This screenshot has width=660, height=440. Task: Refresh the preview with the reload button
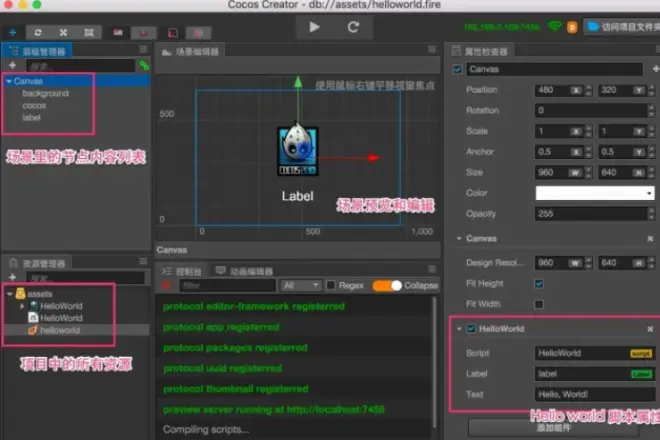coord(353,27)
